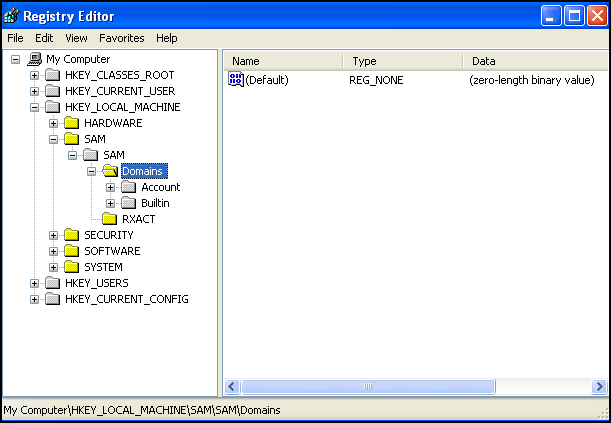
Task: Click the SOFTWARE folder icon
Action: 72,251
